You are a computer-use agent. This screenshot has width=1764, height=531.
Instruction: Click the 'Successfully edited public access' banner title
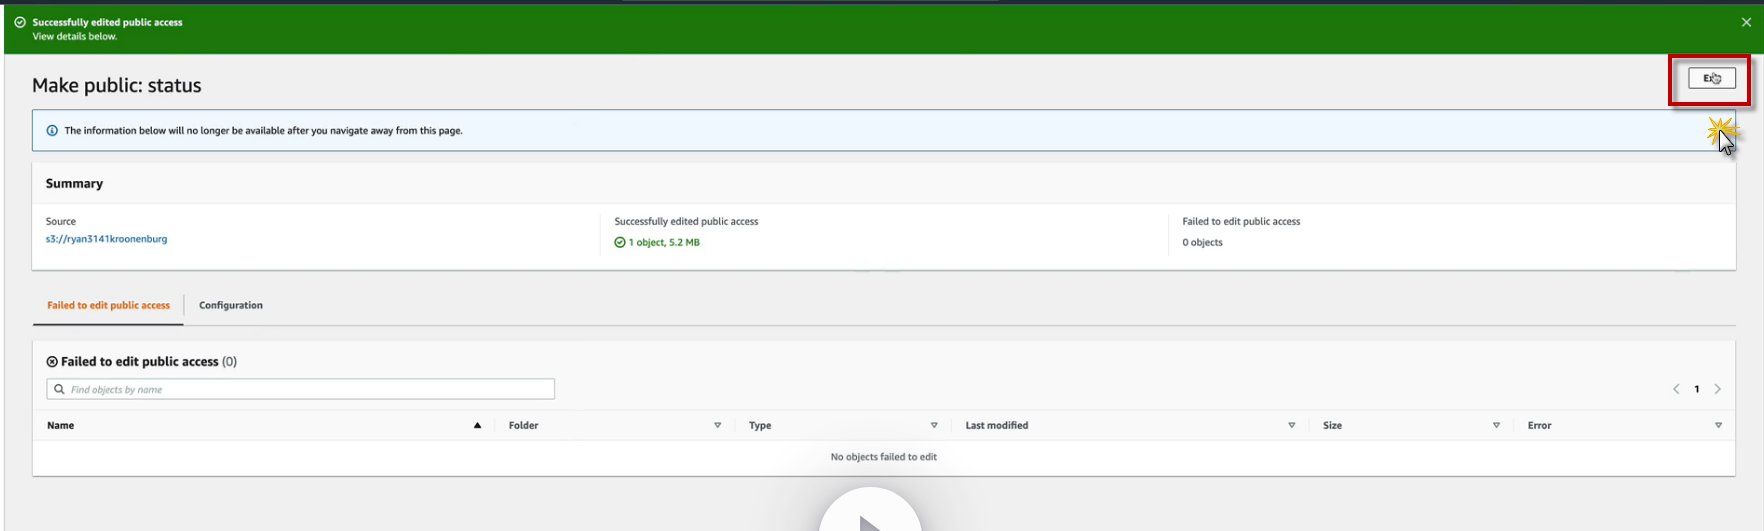click(107, 22)
